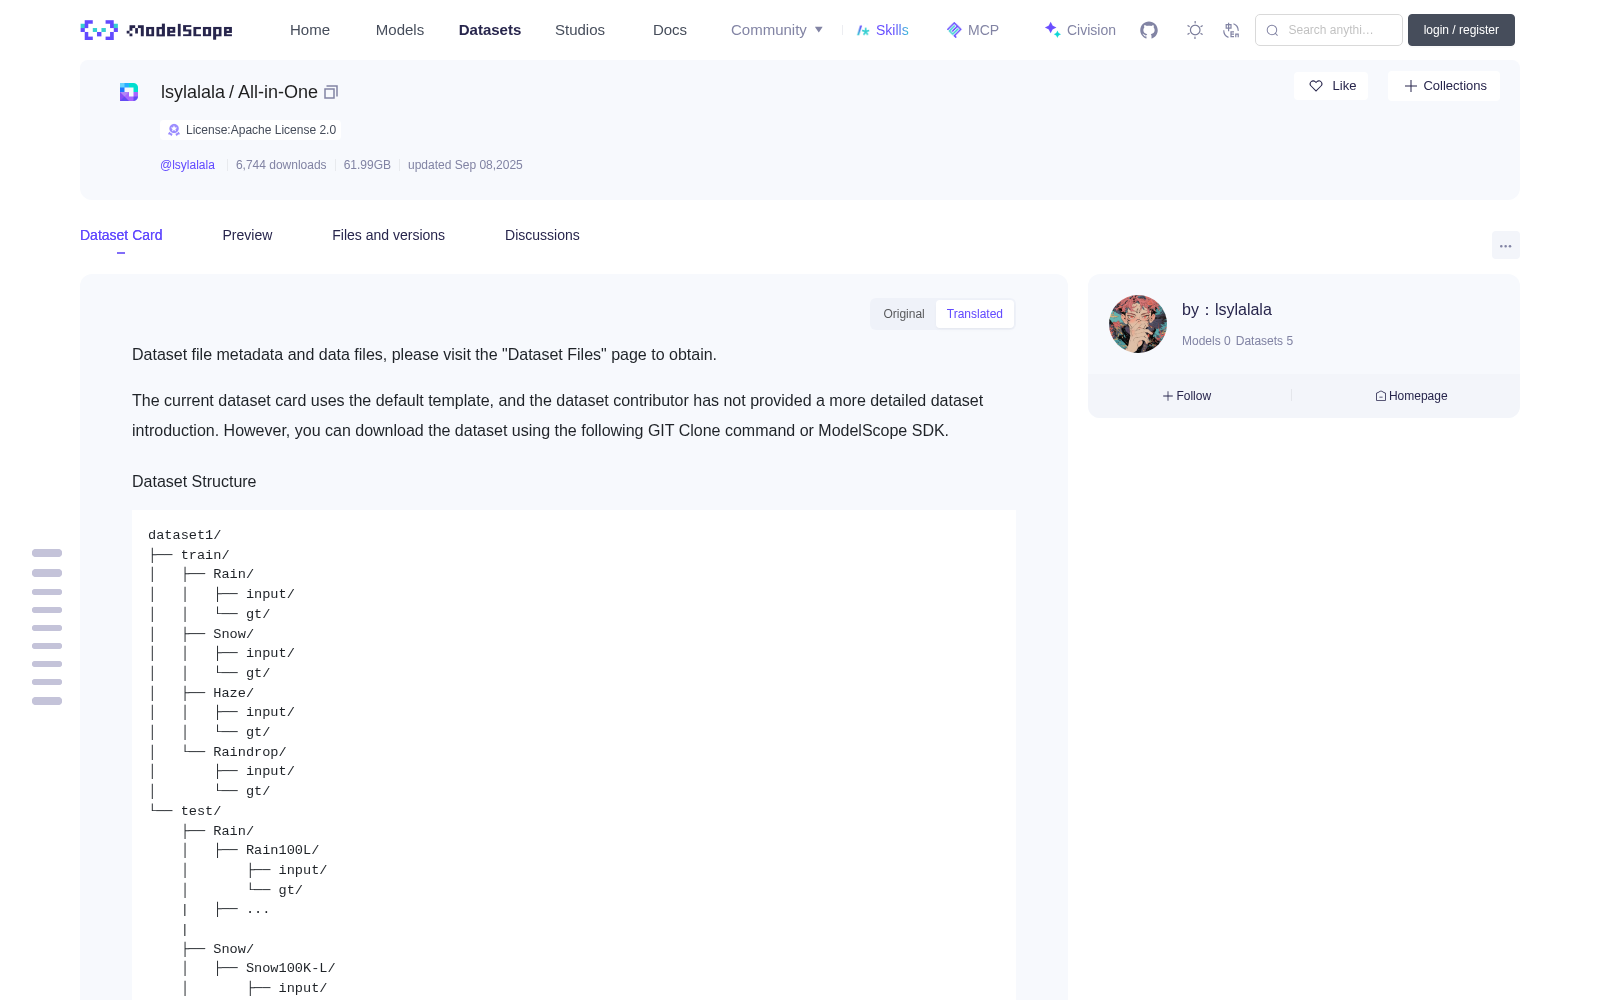Click the "Datasets 5" count text

(x=1264, y=341)
